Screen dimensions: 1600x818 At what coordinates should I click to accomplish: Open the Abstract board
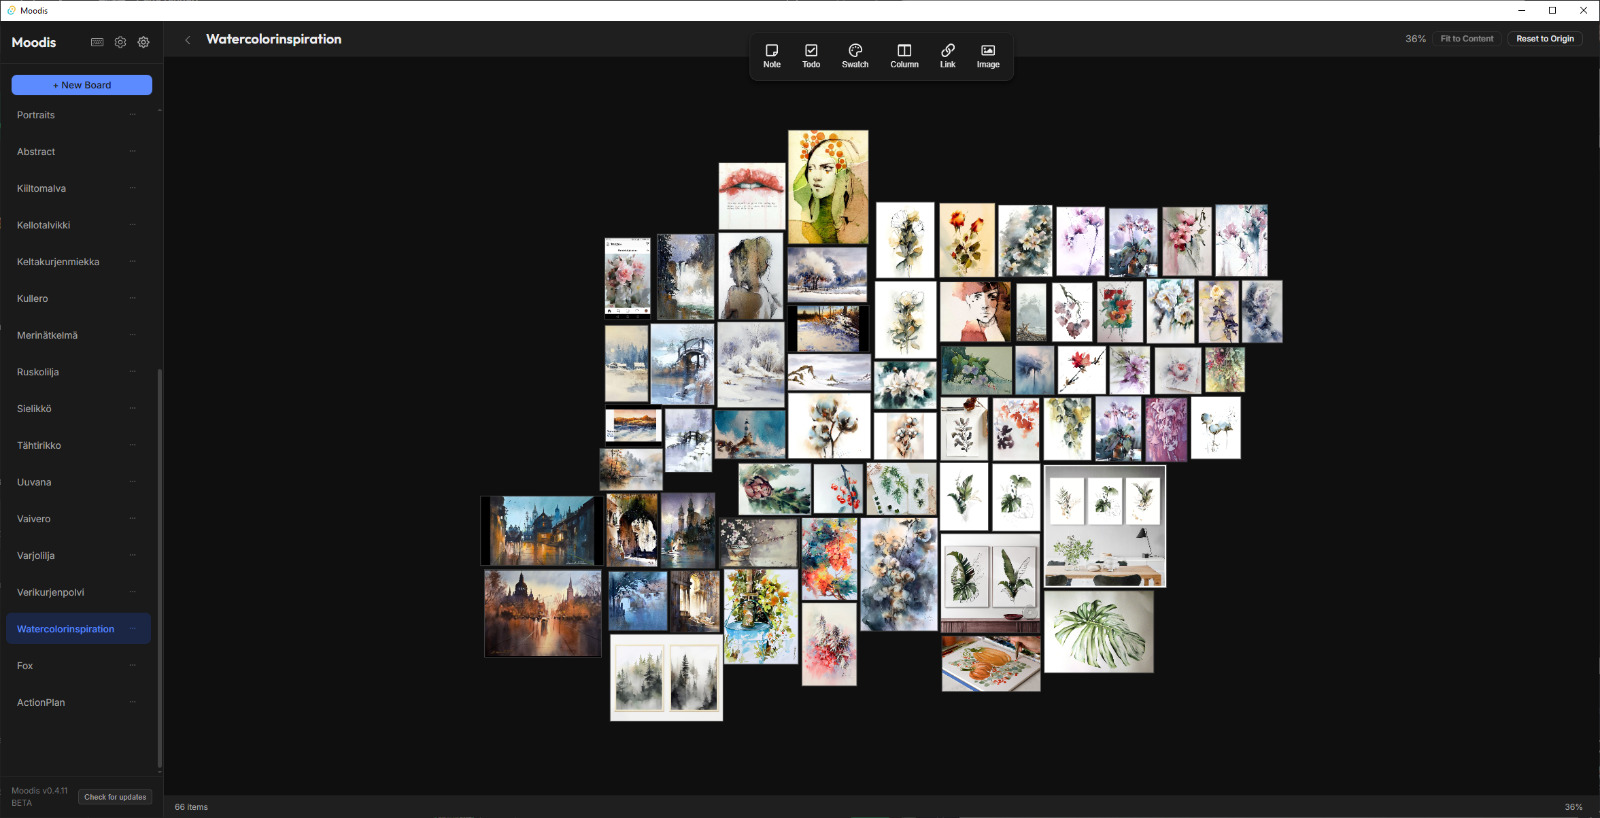[76, 152]
